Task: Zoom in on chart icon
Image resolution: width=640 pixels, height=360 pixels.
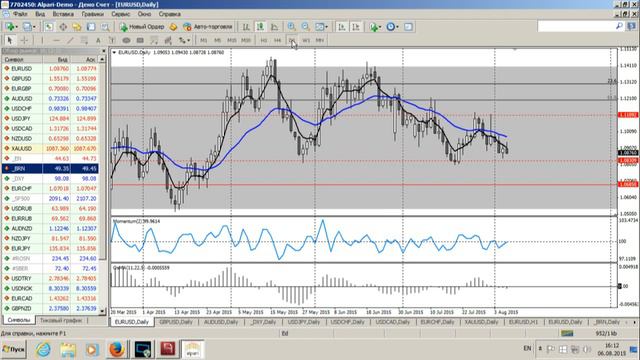Action: click(291, 27)
